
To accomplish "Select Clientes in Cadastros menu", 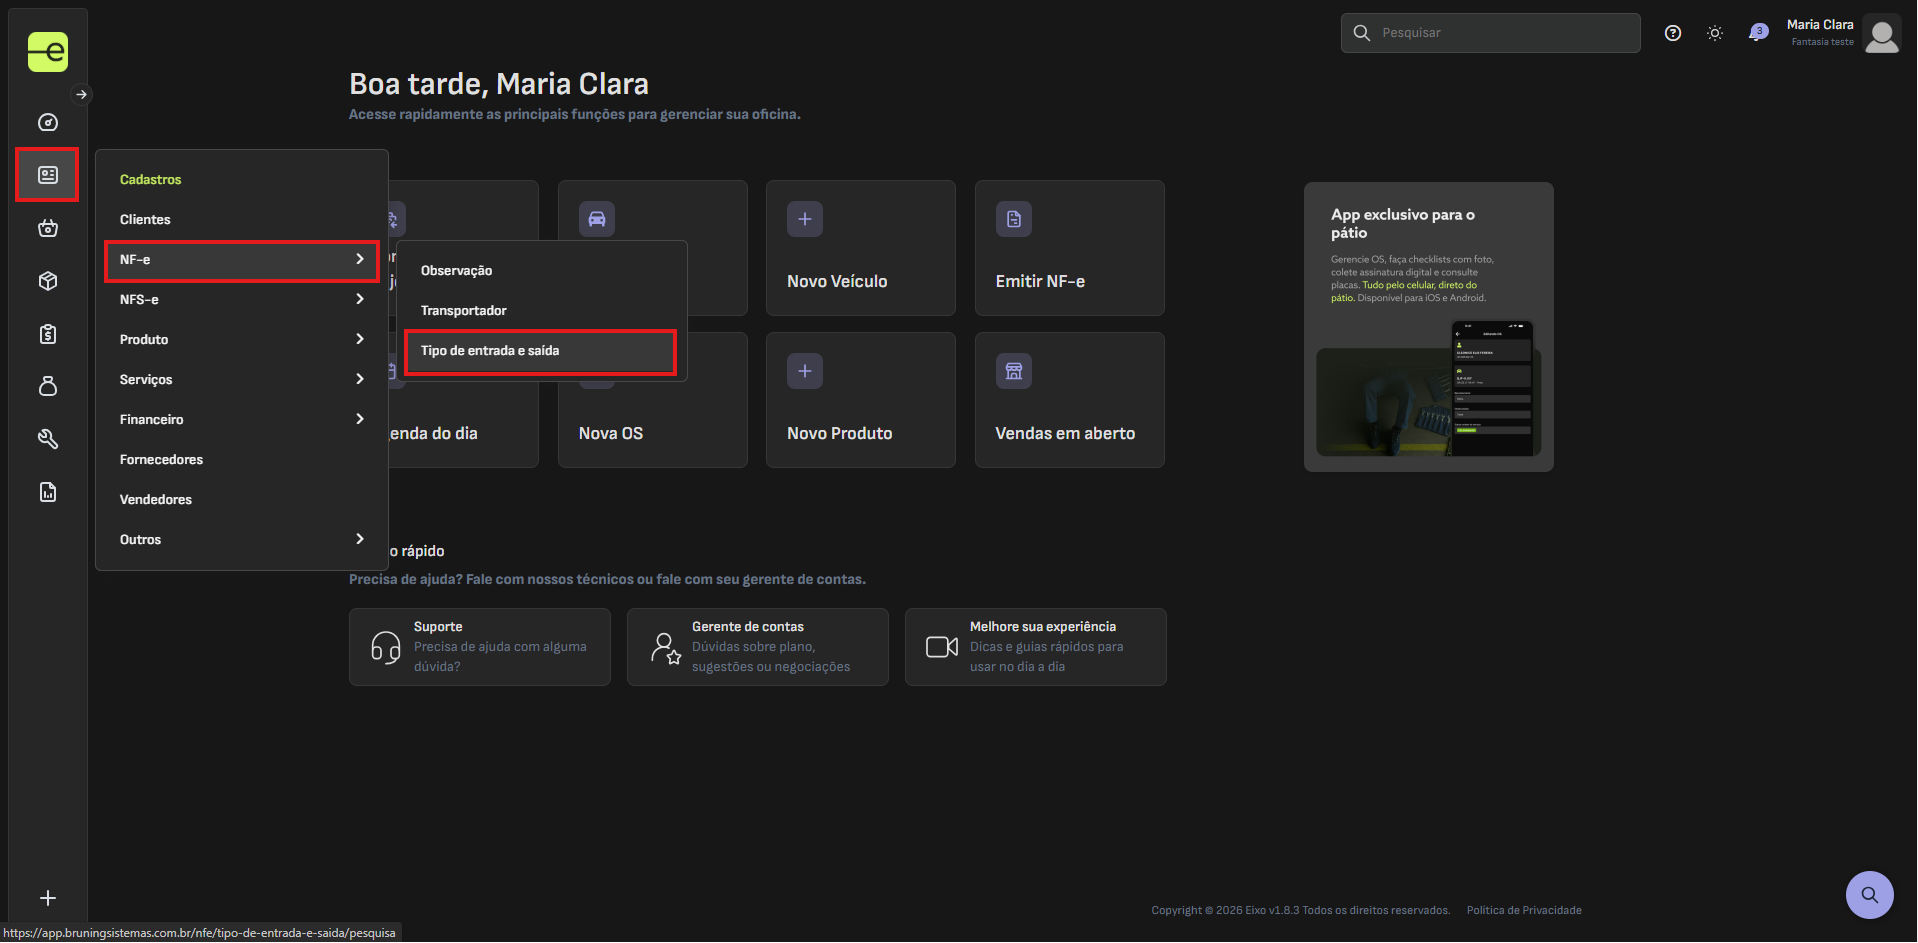I will [242, 219].
